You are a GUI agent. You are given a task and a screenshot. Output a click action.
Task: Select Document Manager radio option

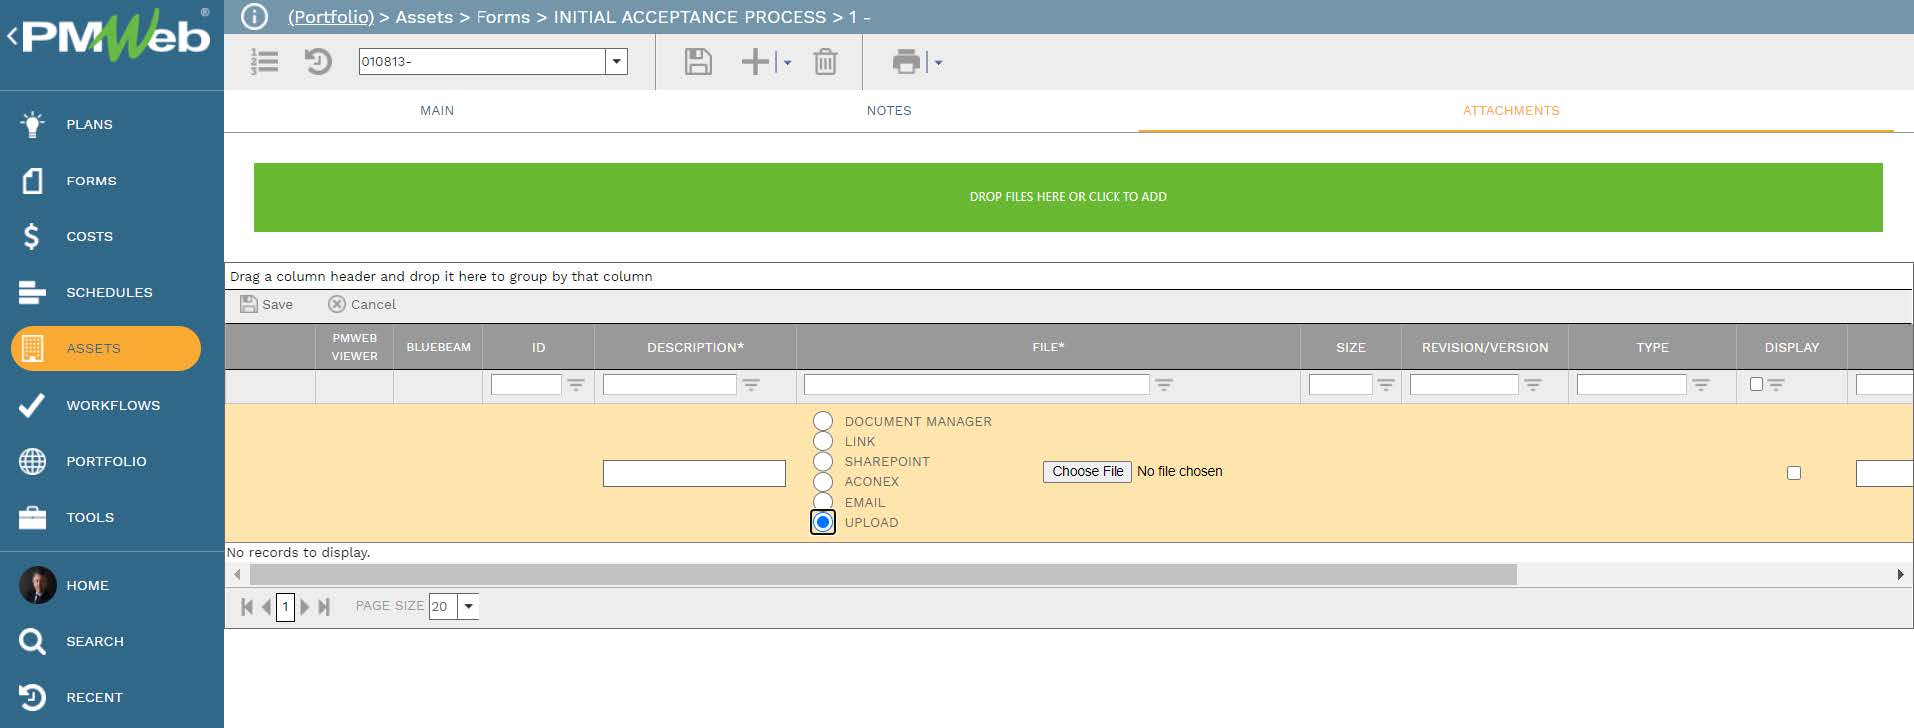(823, 421)
